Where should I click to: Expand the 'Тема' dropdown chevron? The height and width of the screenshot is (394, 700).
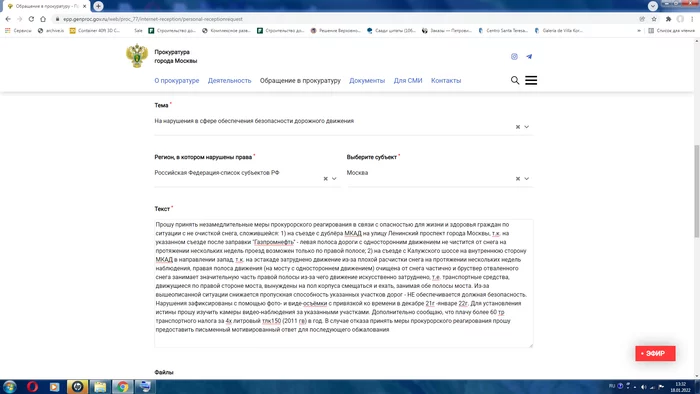point(527,127)
